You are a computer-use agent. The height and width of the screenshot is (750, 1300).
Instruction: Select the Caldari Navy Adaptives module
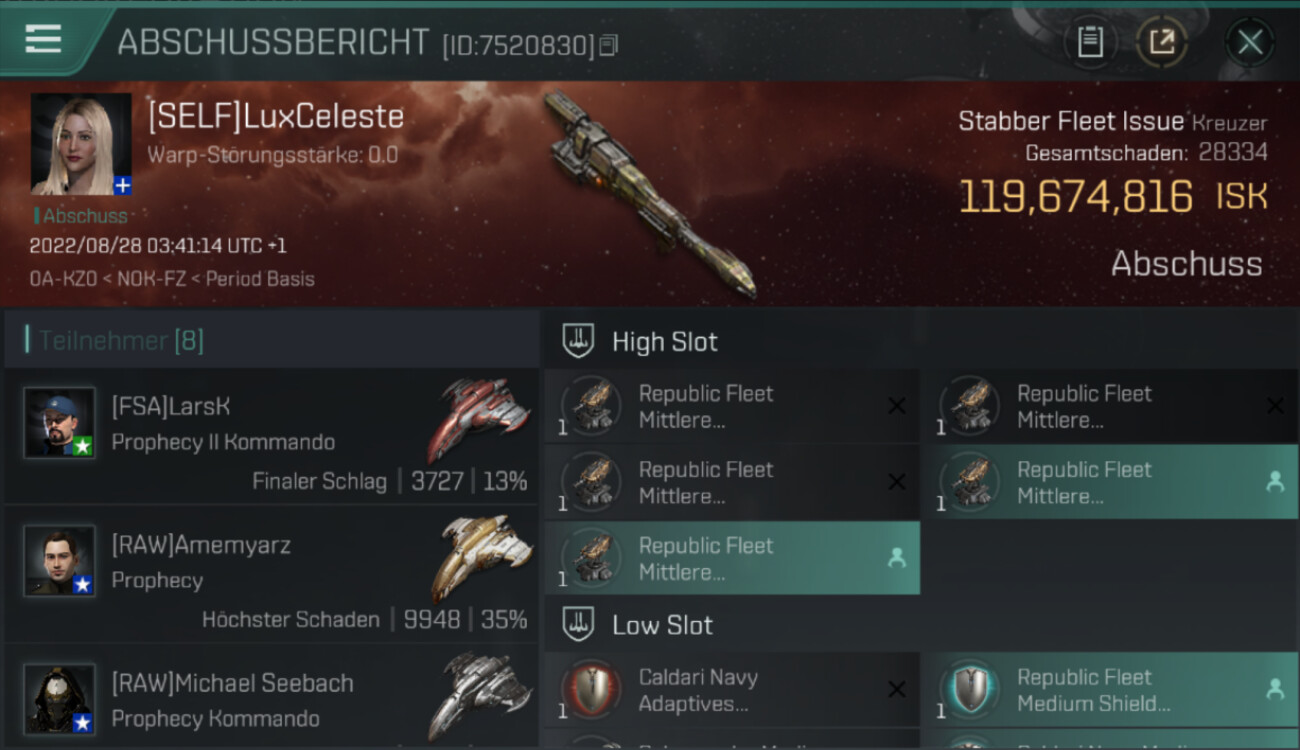coord(732,690)
